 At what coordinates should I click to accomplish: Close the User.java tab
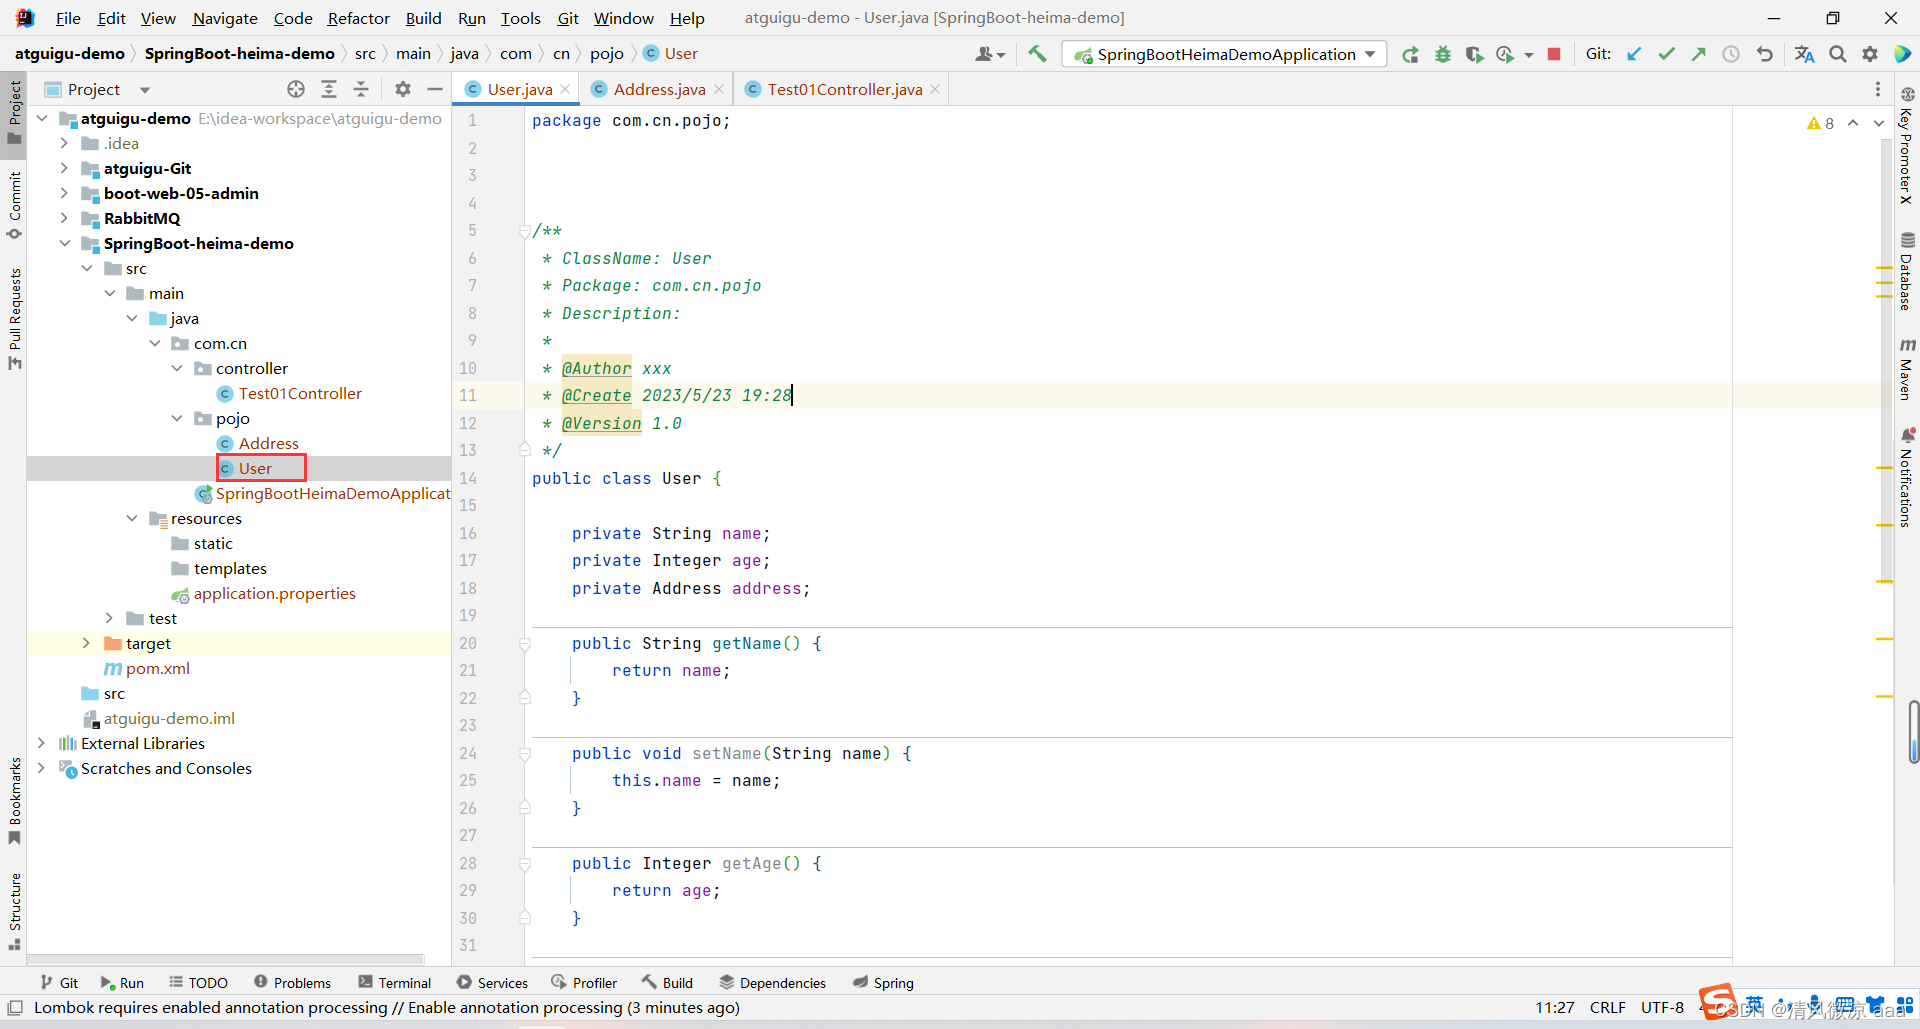point(565,89)
